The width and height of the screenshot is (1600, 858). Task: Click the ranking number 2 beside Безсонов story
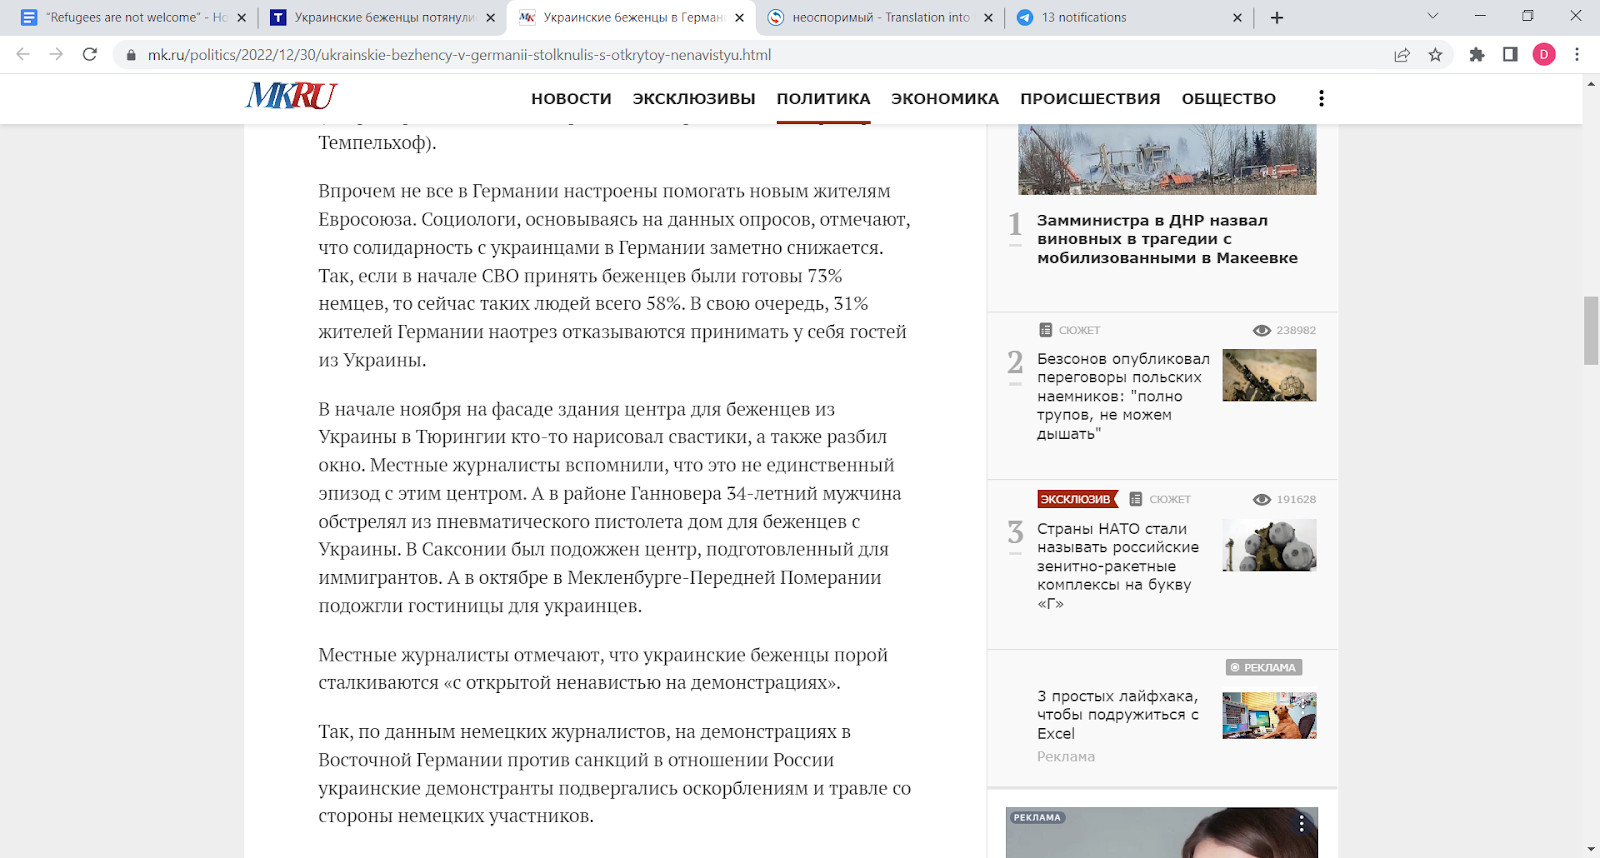coord(1015,362)
